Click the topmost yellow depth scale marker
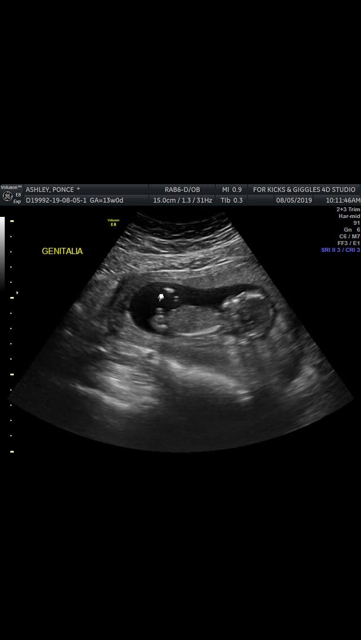Screen dimensions: 361x640 pos(12,221)
